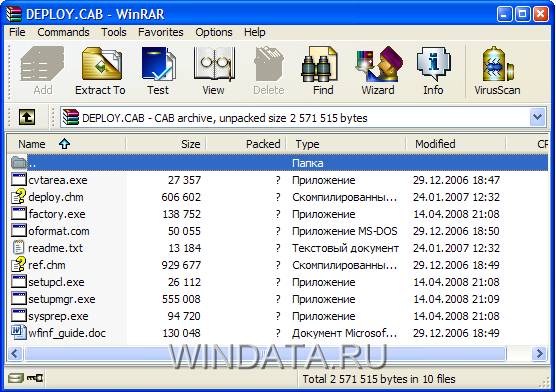Click the WinRAR icon in title bar
Image resolution: width=556 pixels, height=392 pixels.
pos(14,14)
